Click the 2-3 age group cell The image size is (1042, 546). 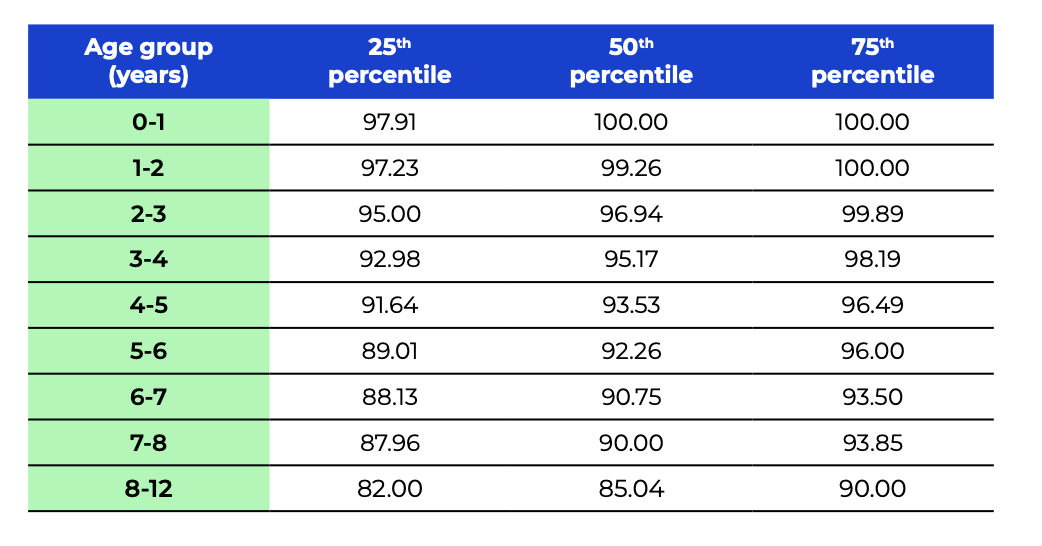[x=148, y=214]
